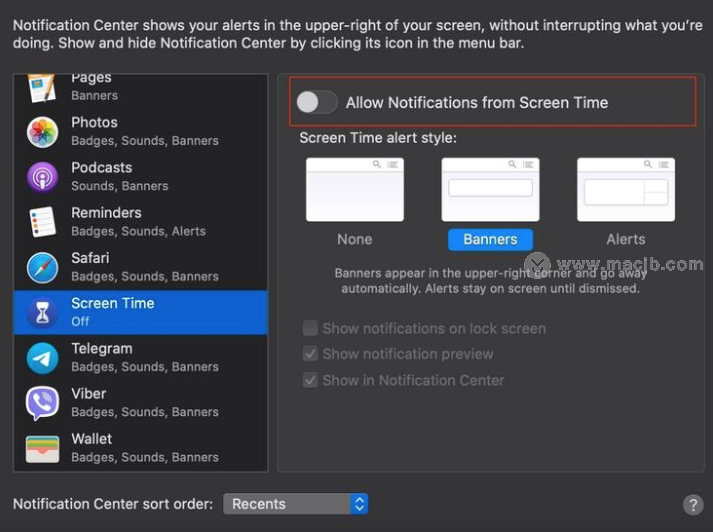The width and height of the screenshot is (713, 532).
Task: Click the None style label
Action: (355, 239)
